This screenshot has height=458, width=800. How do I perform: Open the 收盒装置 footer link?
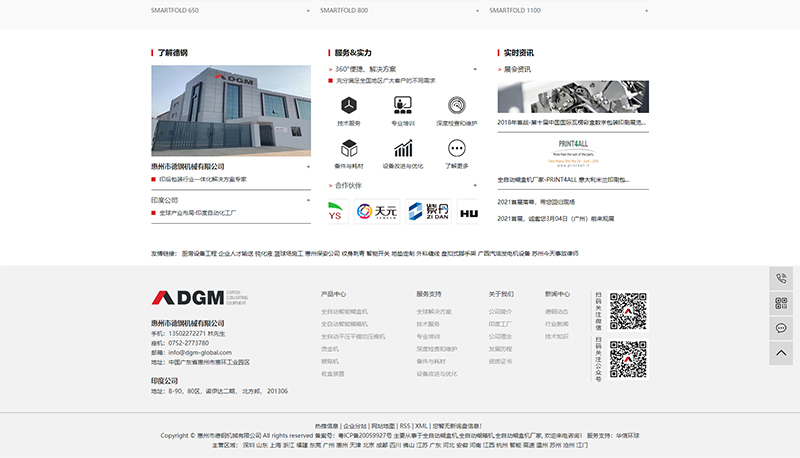[x=333, y=374]
